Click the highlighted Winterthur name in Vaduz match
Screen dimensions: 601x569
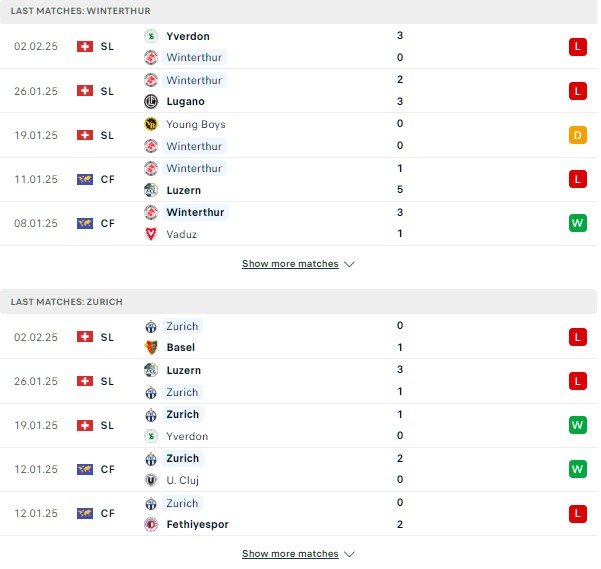195,212
